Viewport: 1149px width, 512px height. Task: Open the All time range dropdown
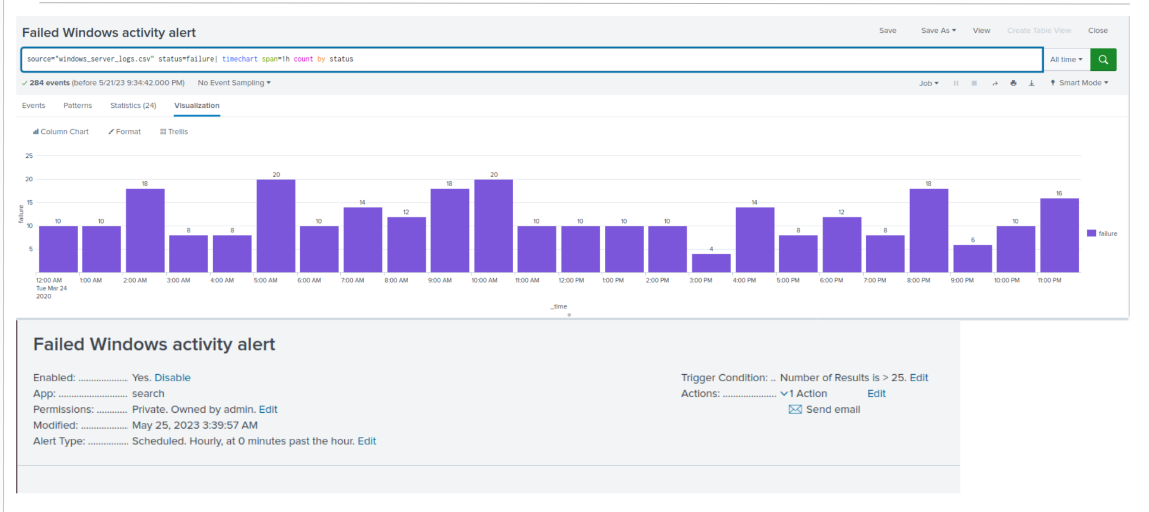(x=1066, y=59)
